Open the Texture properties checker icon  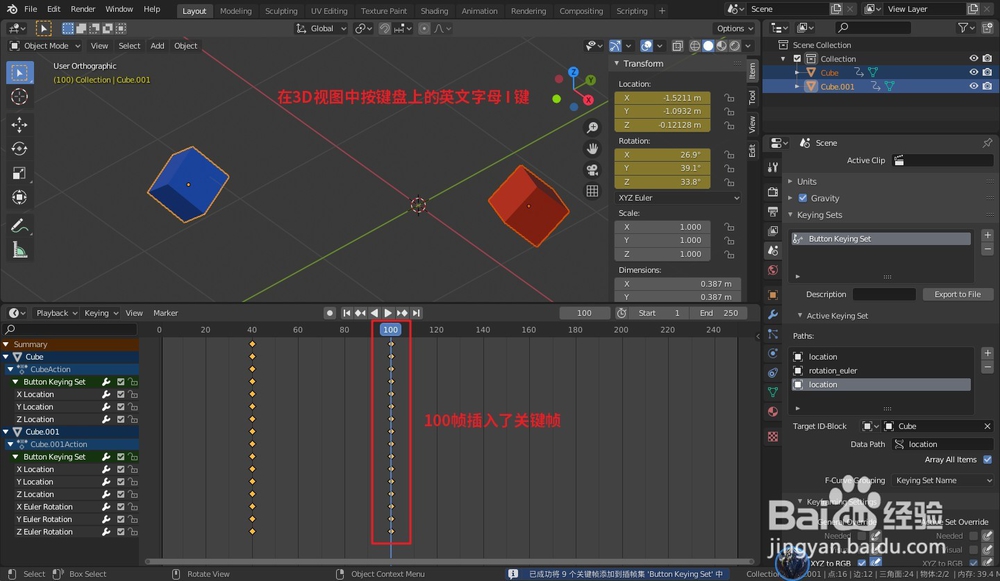[773, 436]
